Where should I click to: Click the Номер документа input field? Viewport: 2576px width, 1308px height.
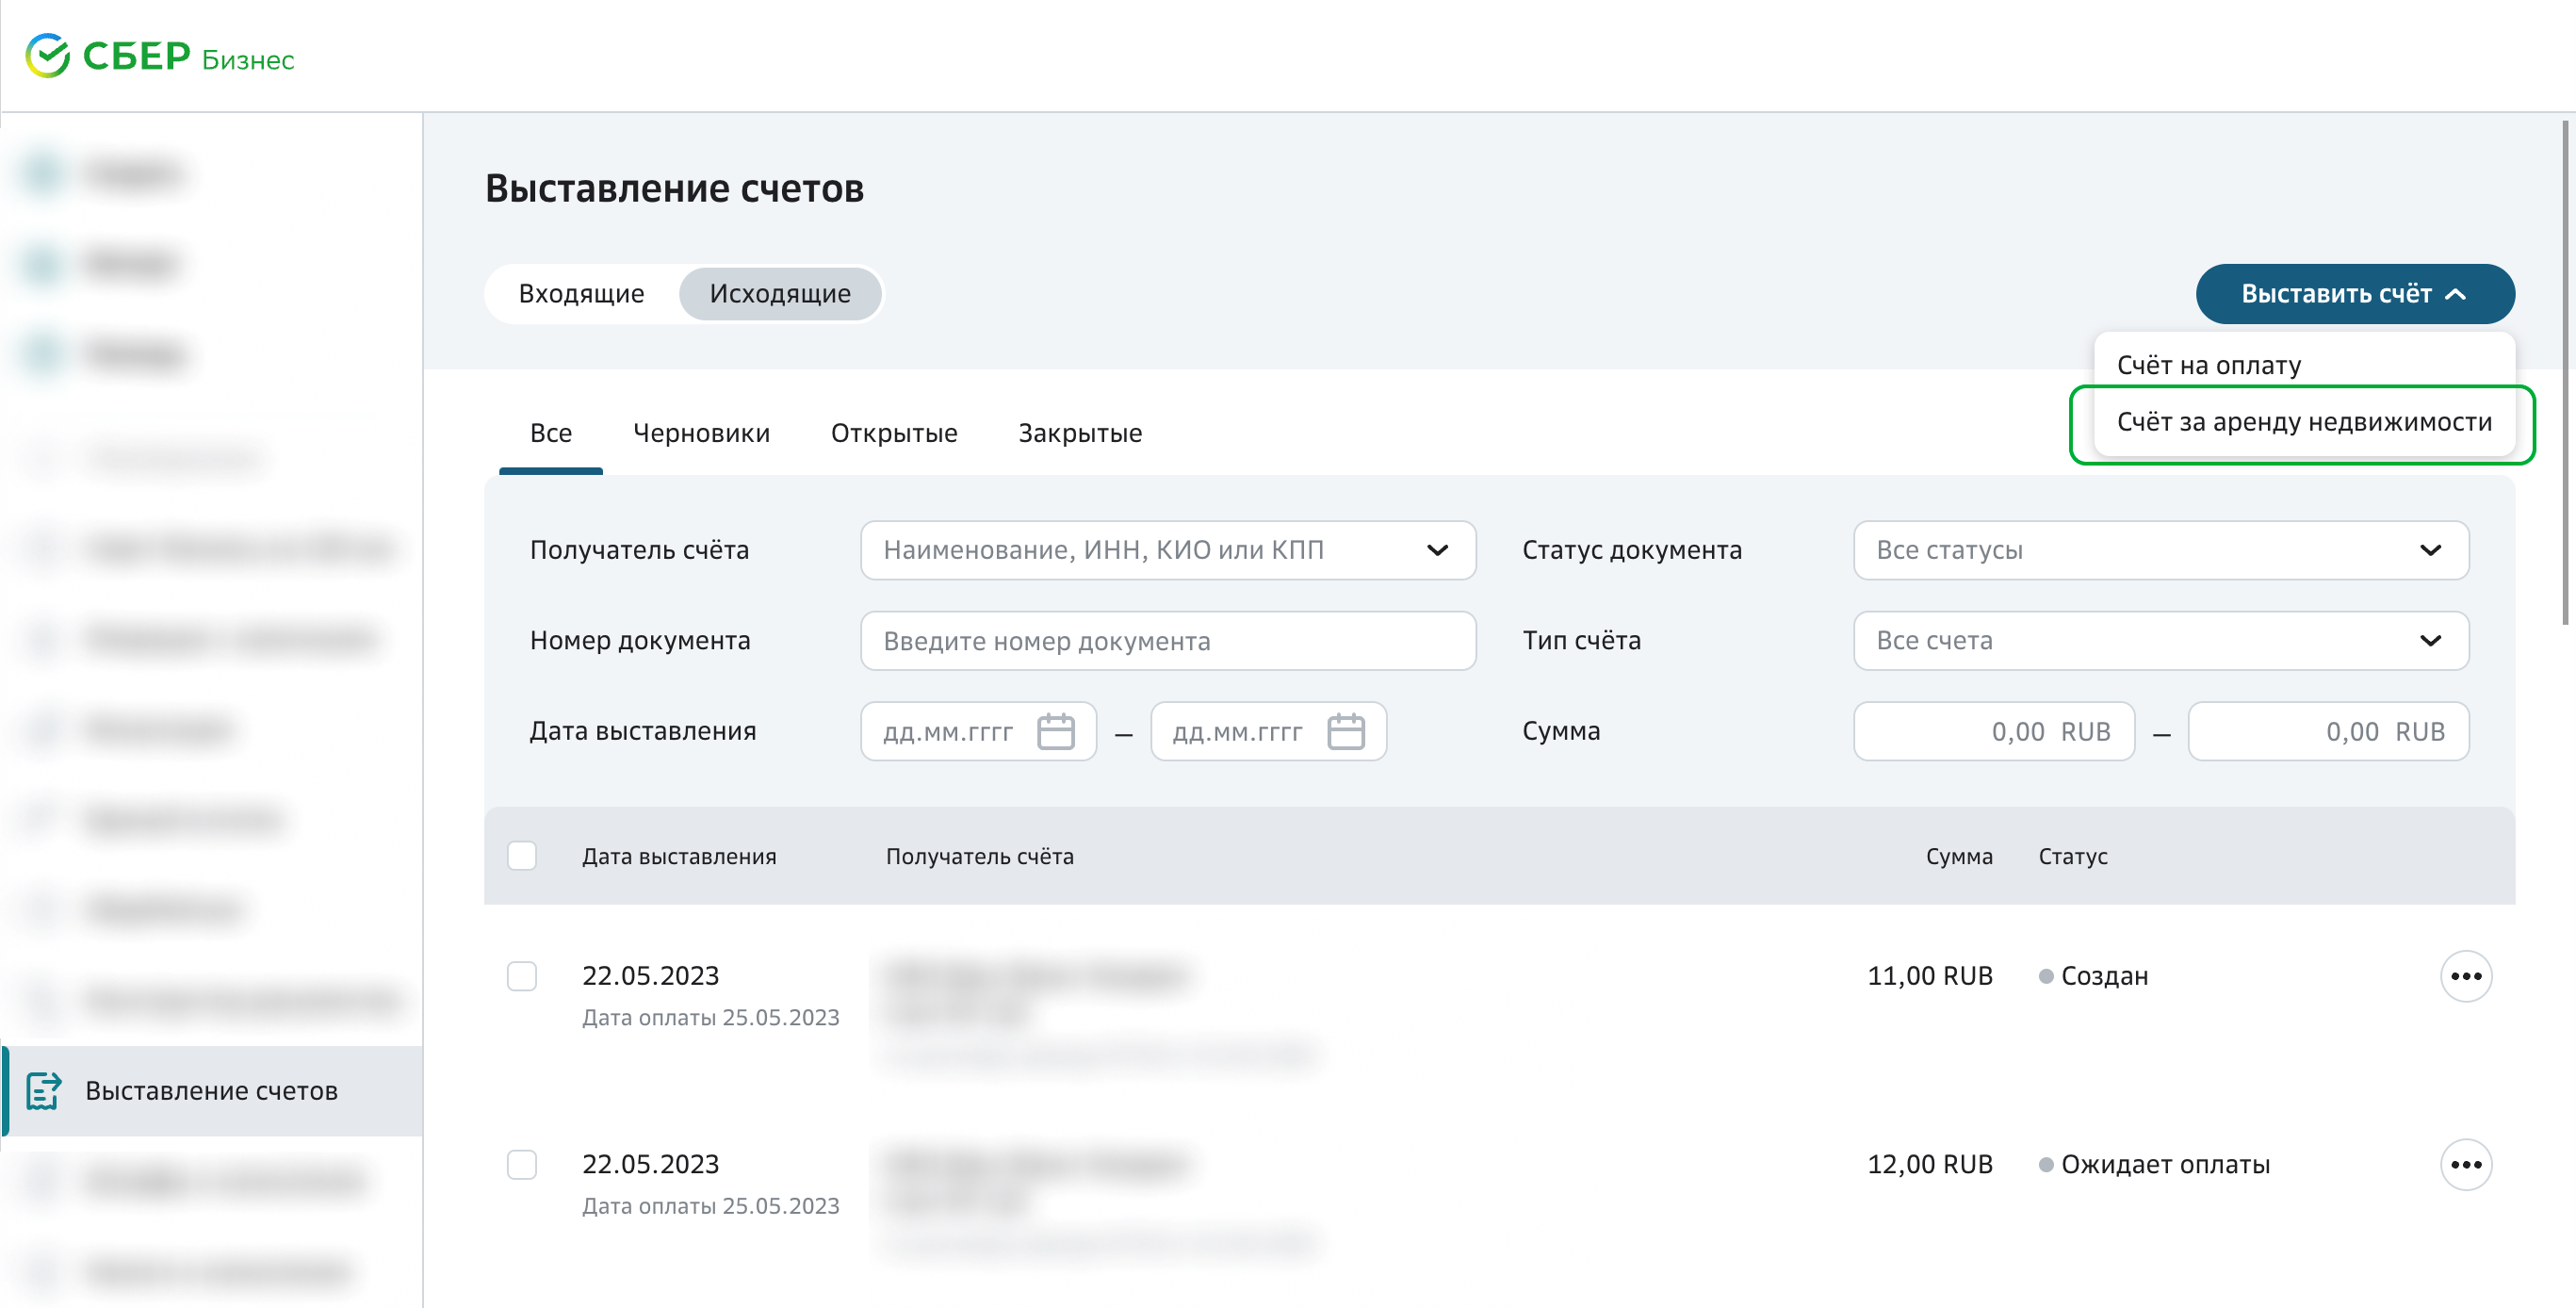coord(1167,640)
